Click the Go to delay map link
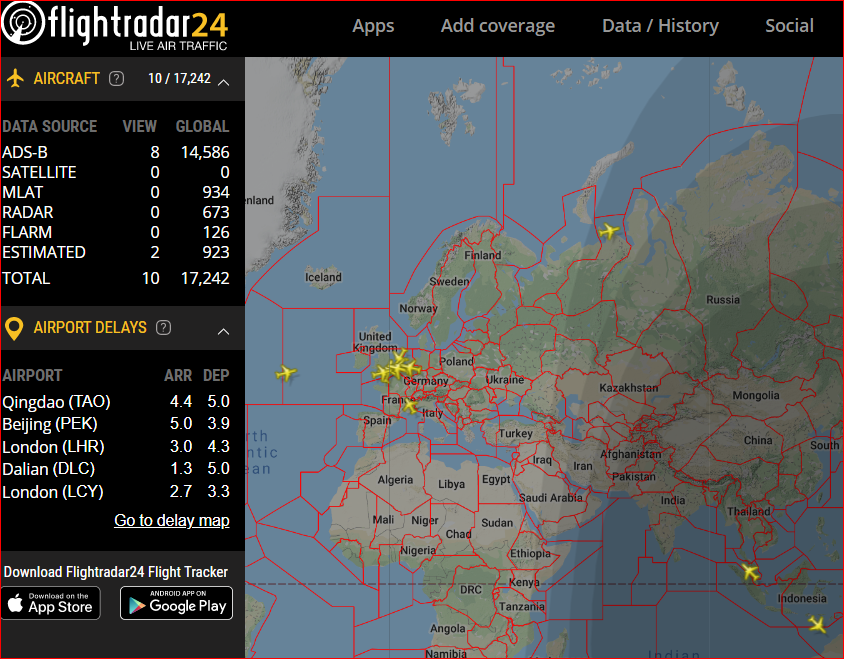The height and width of the screenshot is (659, 844). tap(171, 520)
